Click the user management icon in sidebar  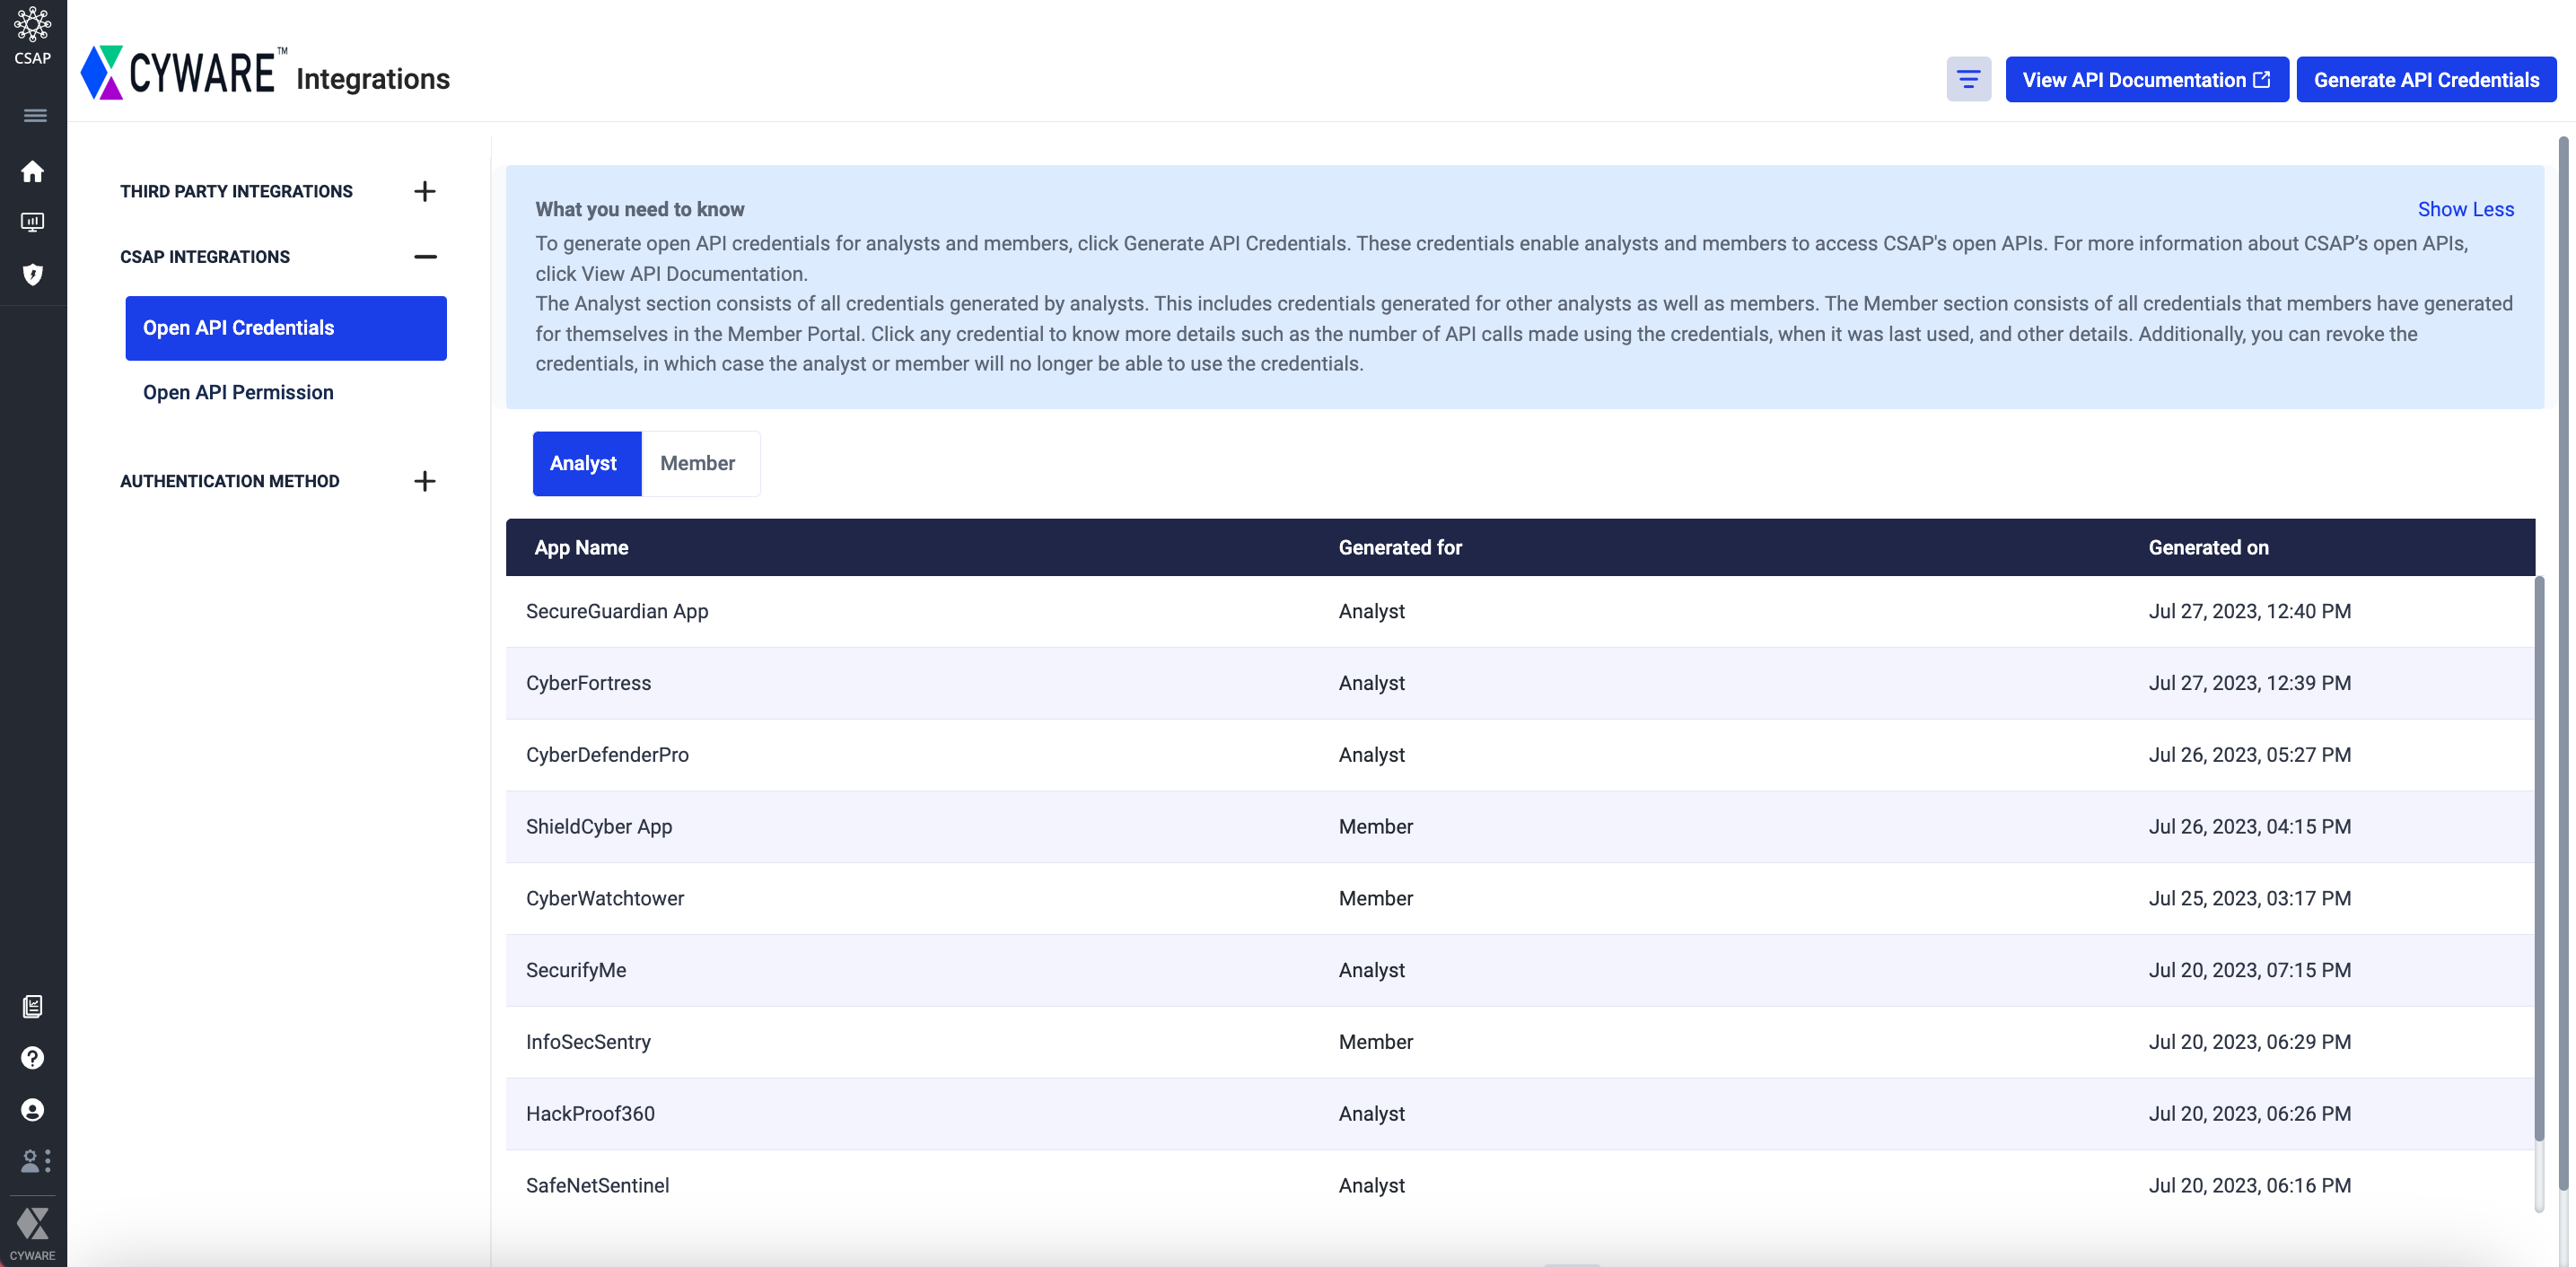pyautogui.click(x=35, y=1161)
